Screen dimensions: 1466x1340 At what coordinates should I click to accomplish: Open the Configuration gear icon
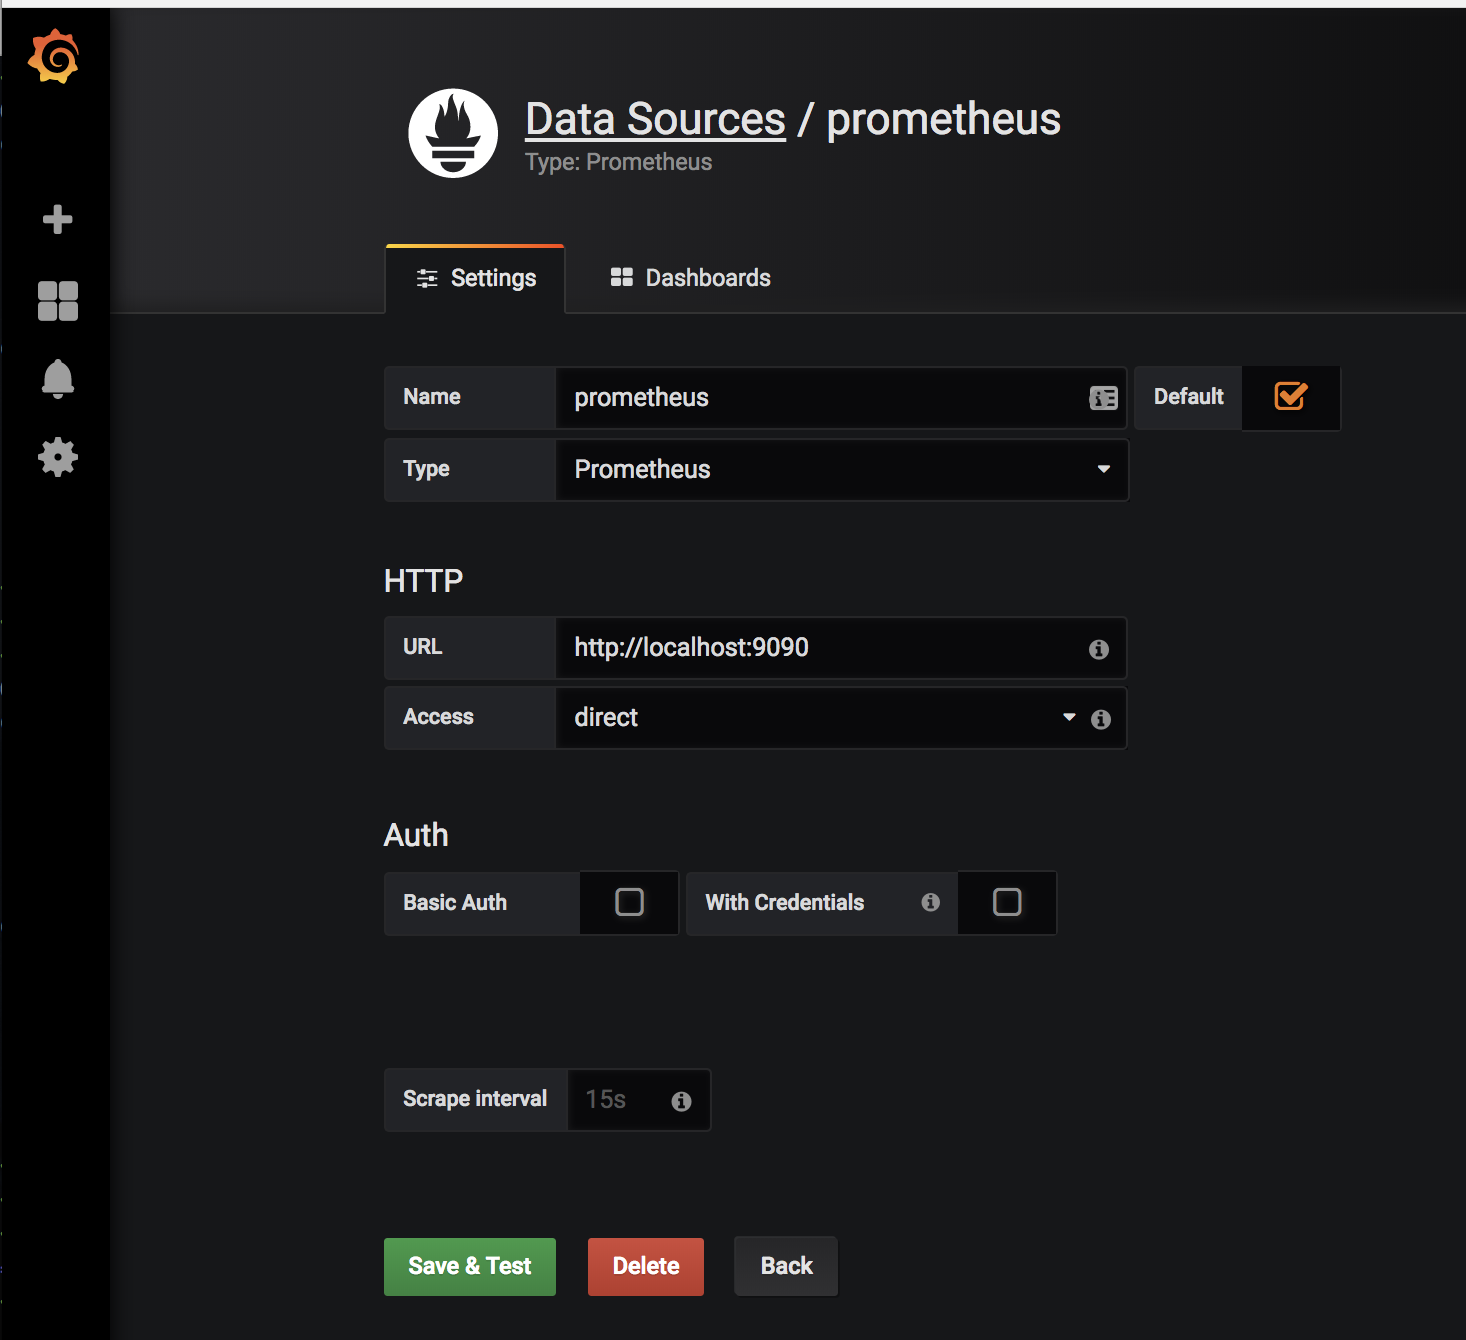coord(57,457)
